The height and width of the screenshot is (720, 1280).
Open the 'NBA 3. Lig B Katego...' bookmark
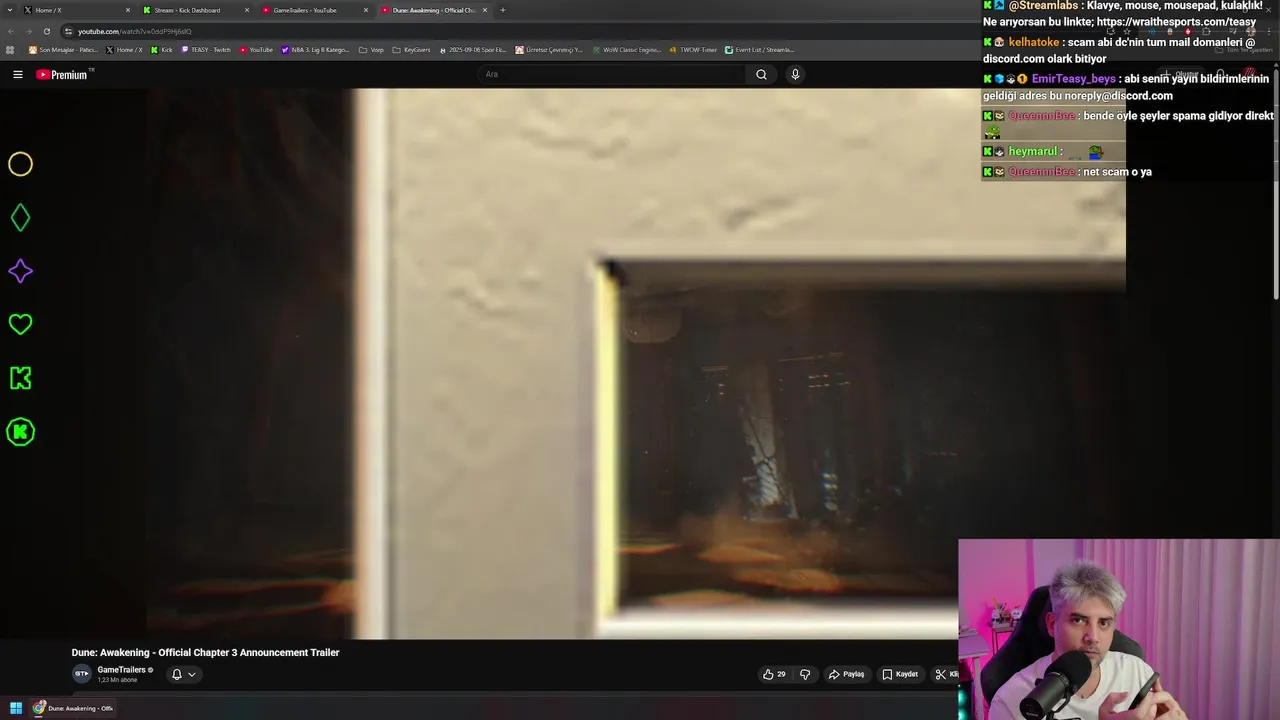[x=316, y=49]
